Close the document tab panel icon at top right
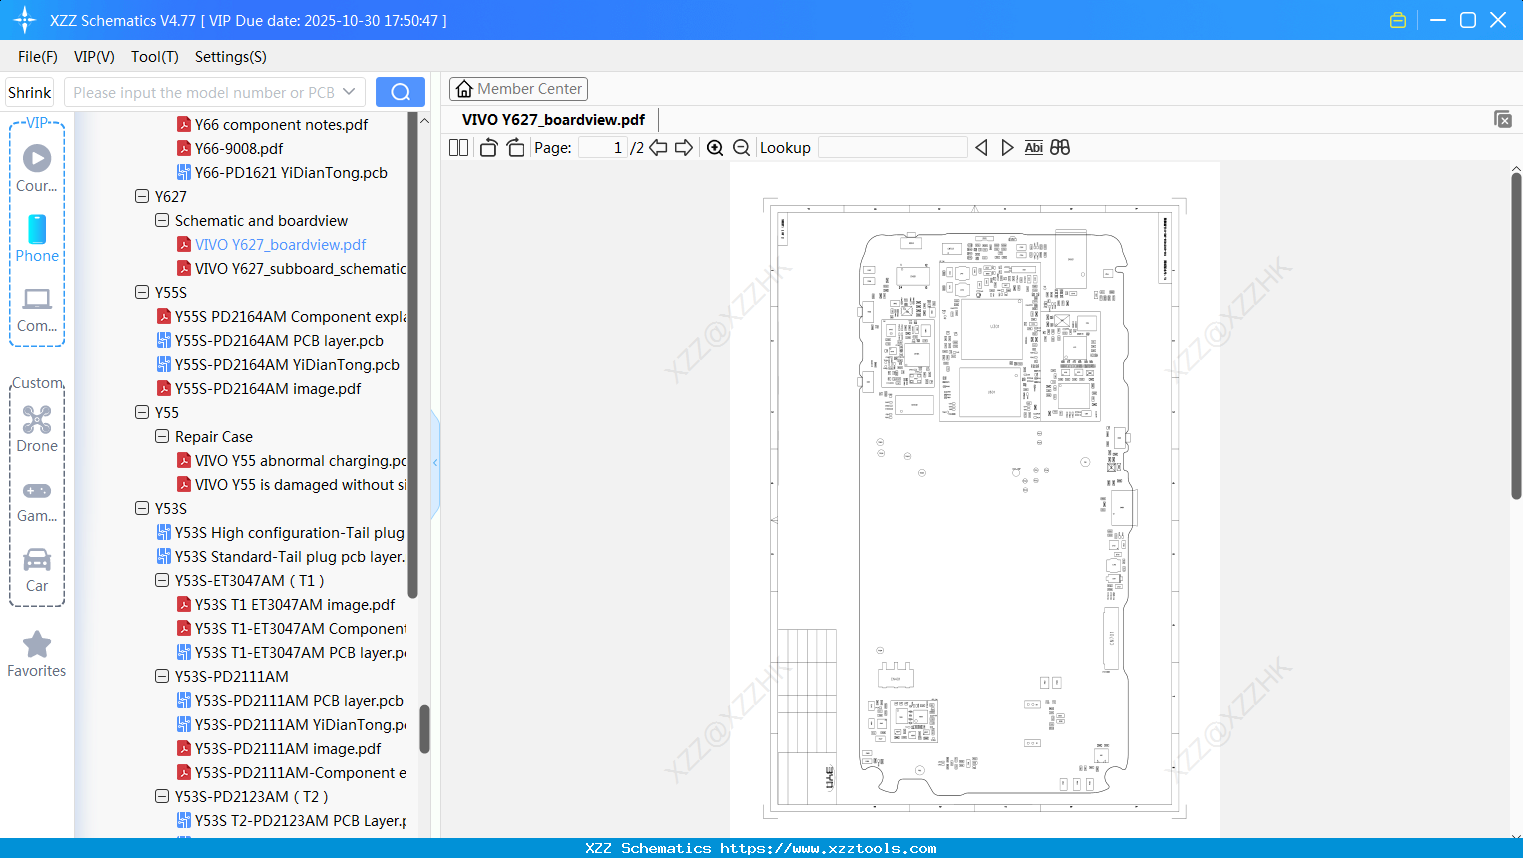1523x858 pixels. 1503,119
